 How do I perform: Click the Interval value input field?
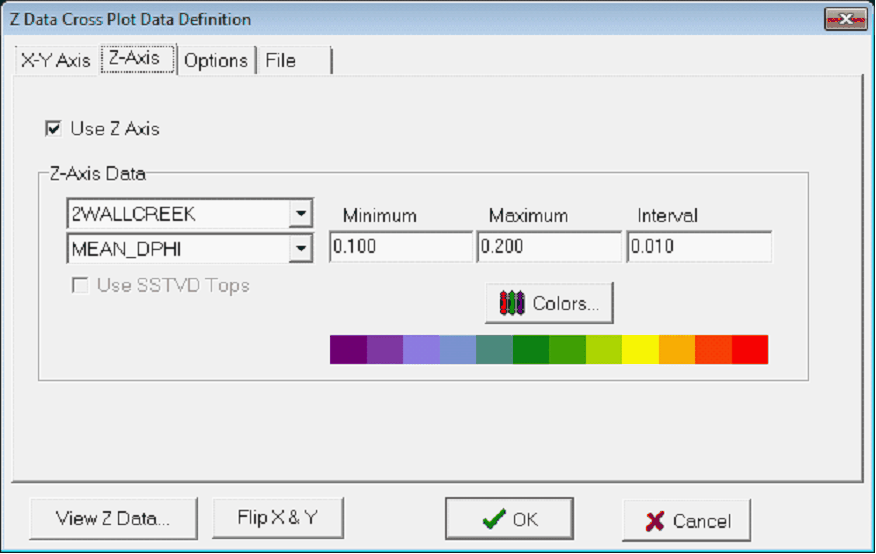[699, 247]
